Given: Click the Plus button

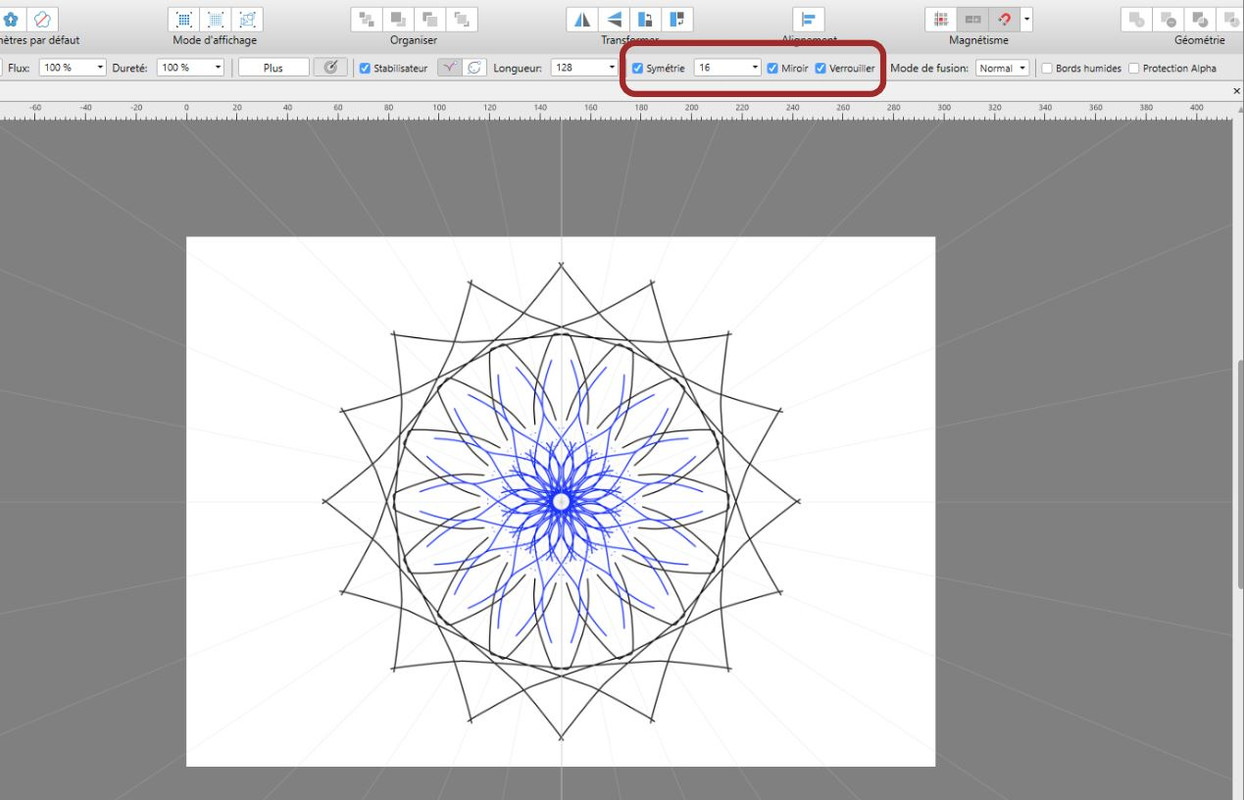Looking at the screenshot, I should point(273,67).
